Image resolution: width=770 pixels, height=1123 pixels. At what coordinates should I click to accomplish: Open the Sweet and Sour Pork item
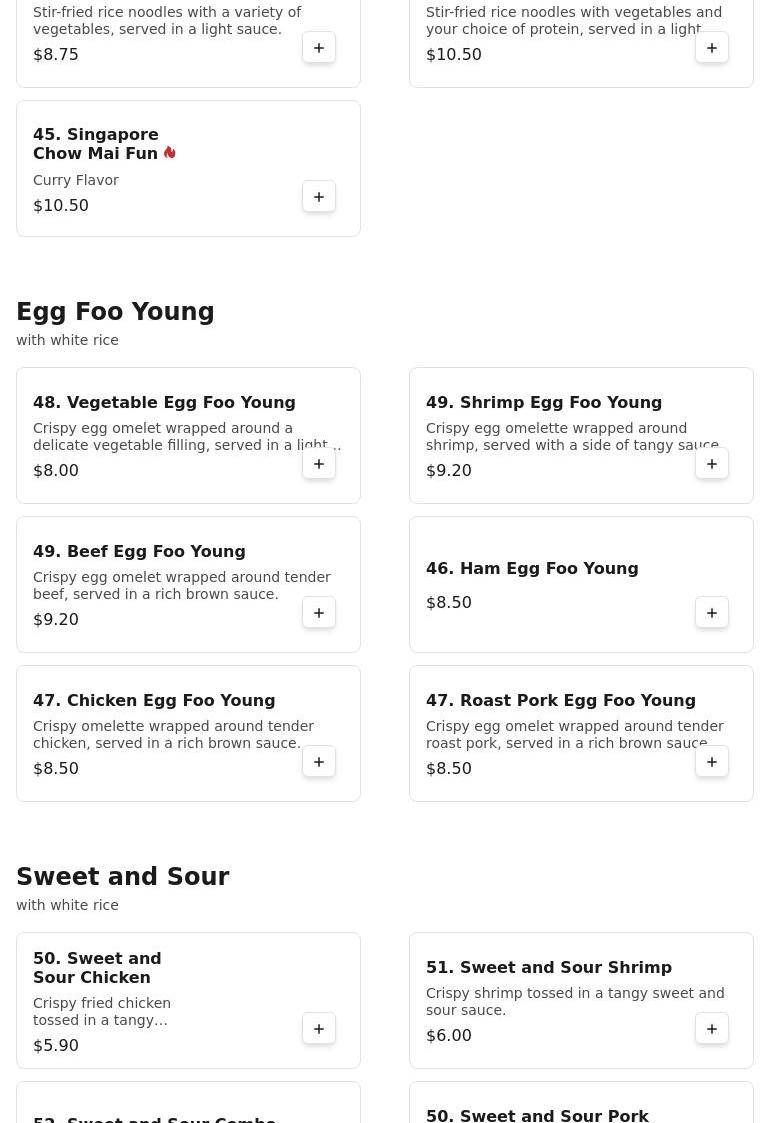pos(537,1115)
